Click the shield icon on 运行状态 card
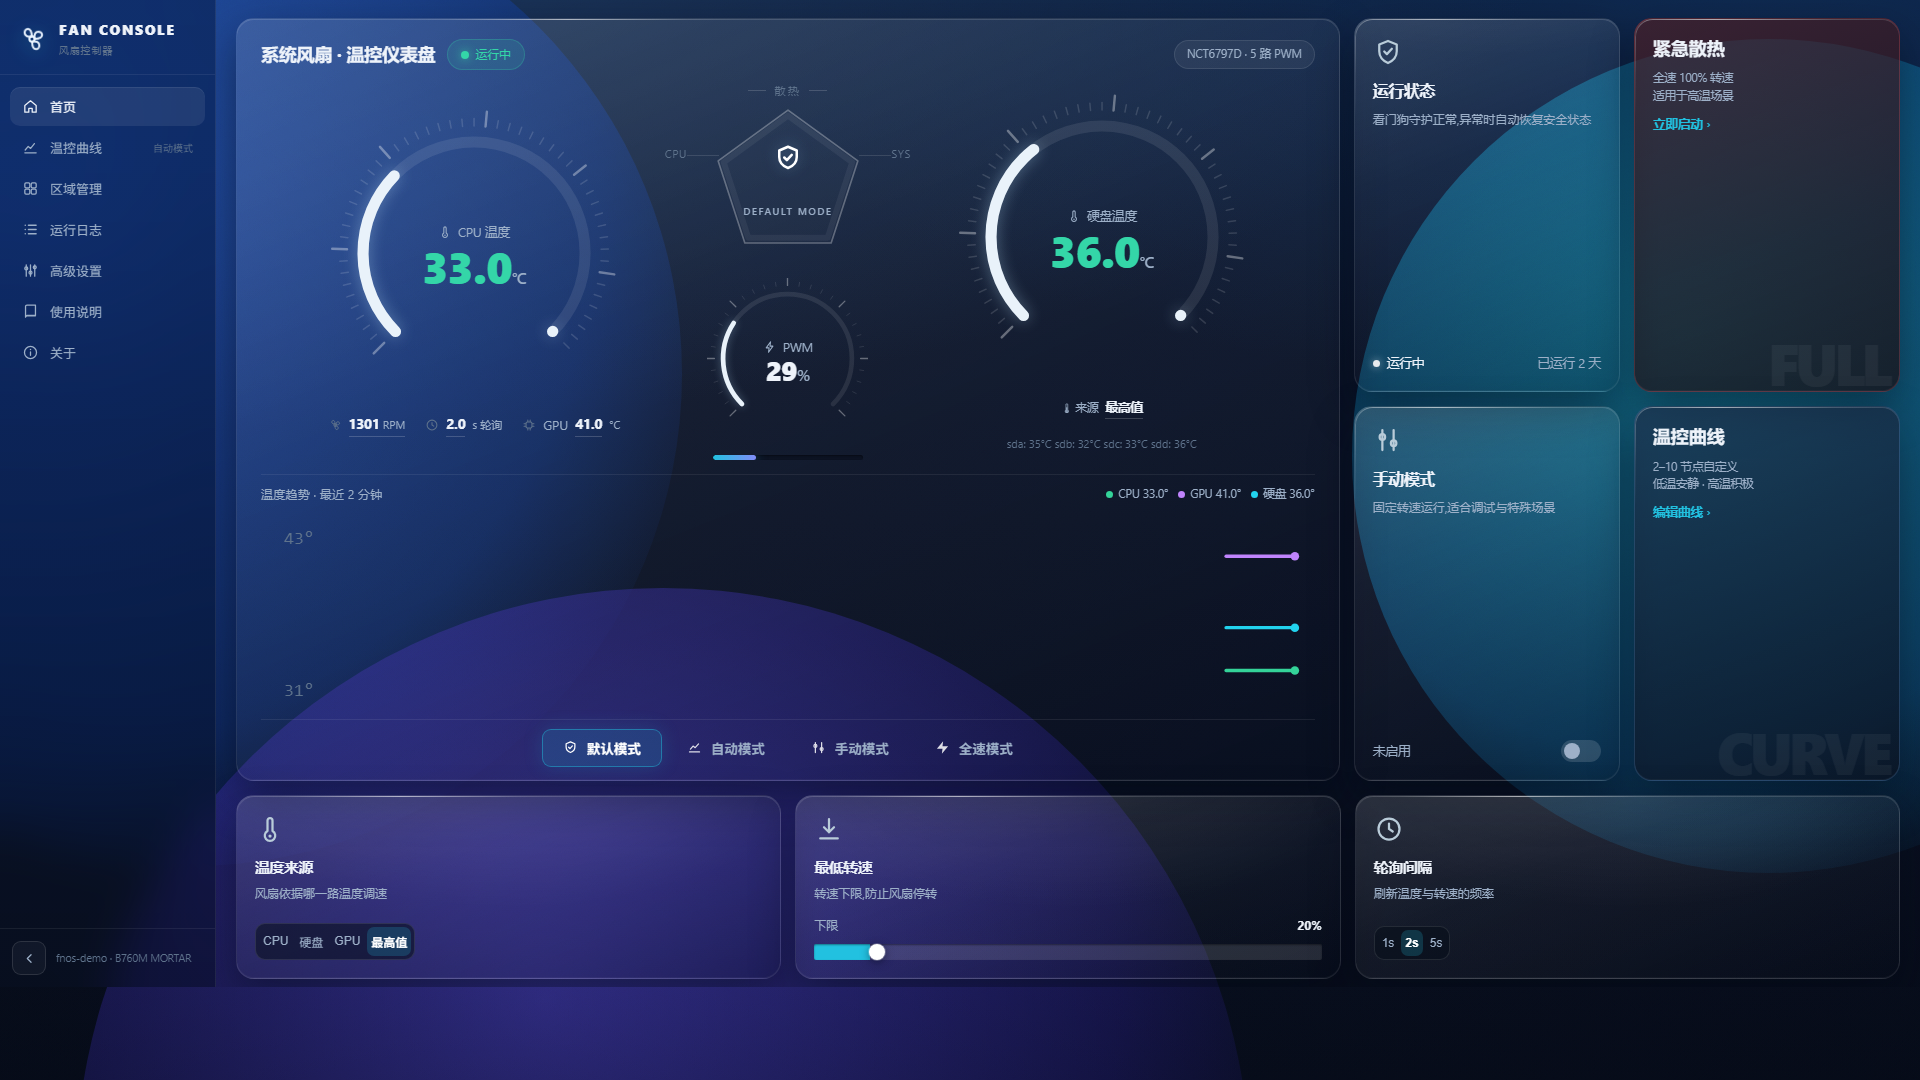Image resolution: width=1920 pixels, height=1080 pixels. tap(1388, 52)
